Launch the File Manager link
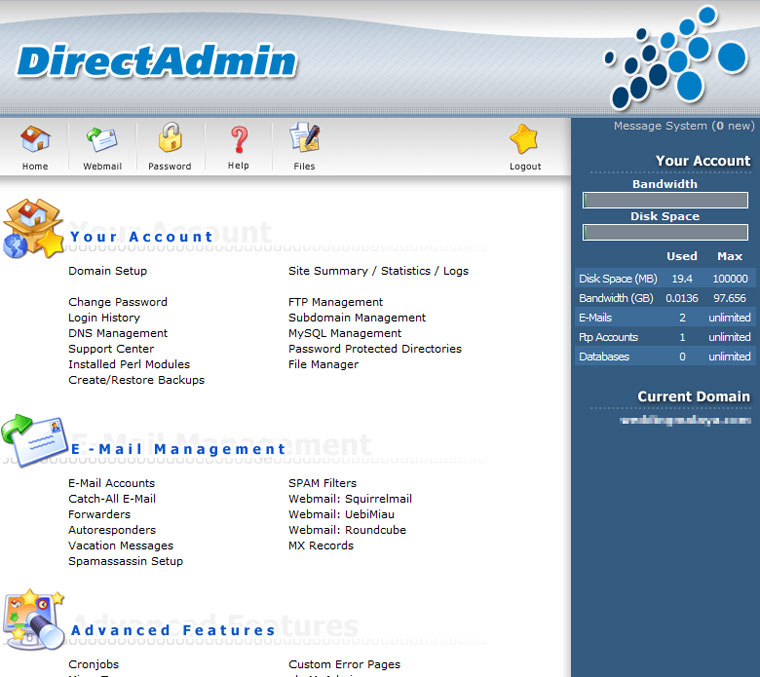The height and width of the screenshot is (677, 760). point(323,364)
